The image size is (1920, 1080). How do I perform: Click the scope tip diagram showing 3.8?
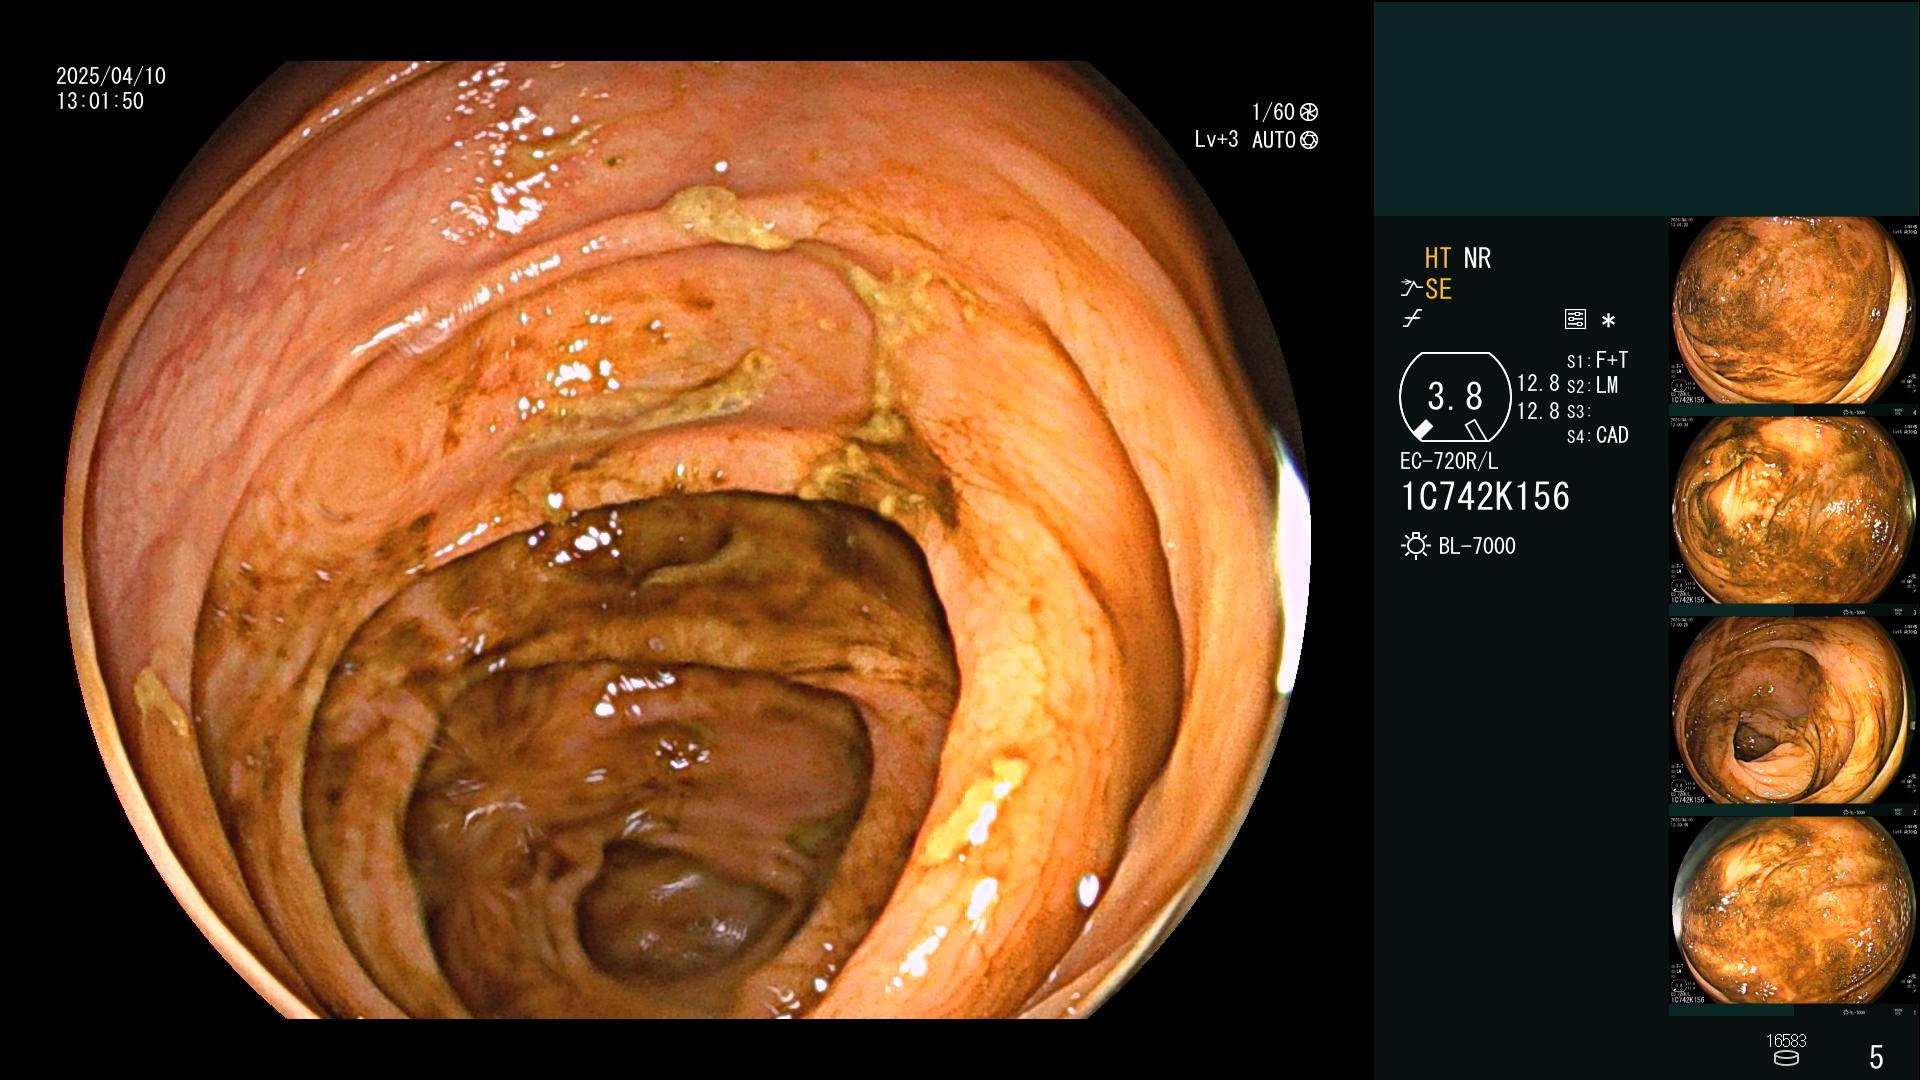[1454, 397]
